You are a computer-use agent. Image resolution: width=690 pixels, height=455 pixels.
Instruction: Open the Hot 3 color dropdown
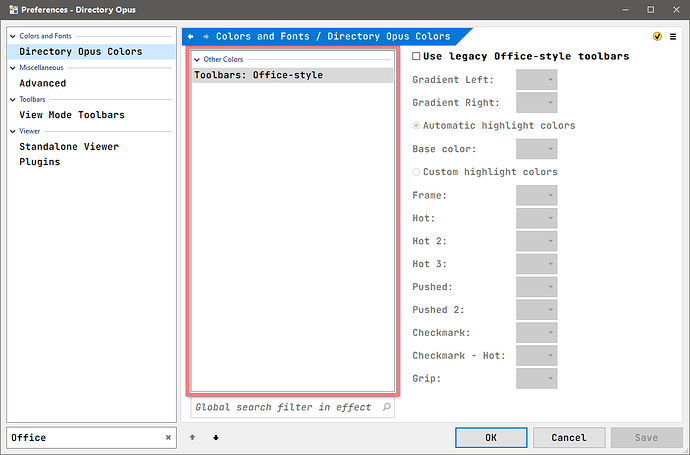pyautogui.click(x=536, y=264)
